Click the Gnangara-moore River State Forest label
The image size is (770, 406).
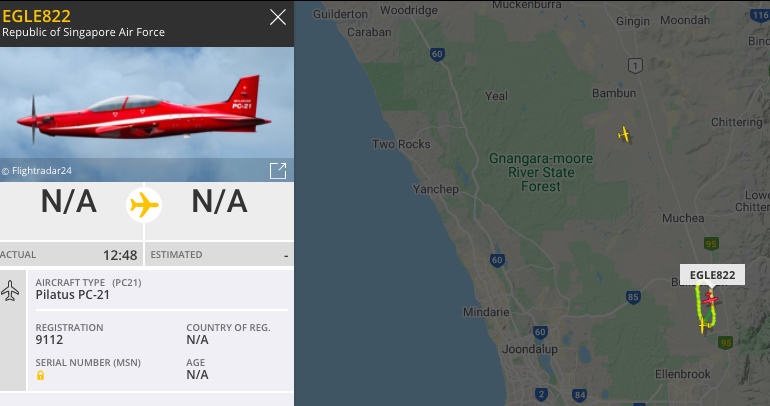pyautogui.click(x=541, y=172)
